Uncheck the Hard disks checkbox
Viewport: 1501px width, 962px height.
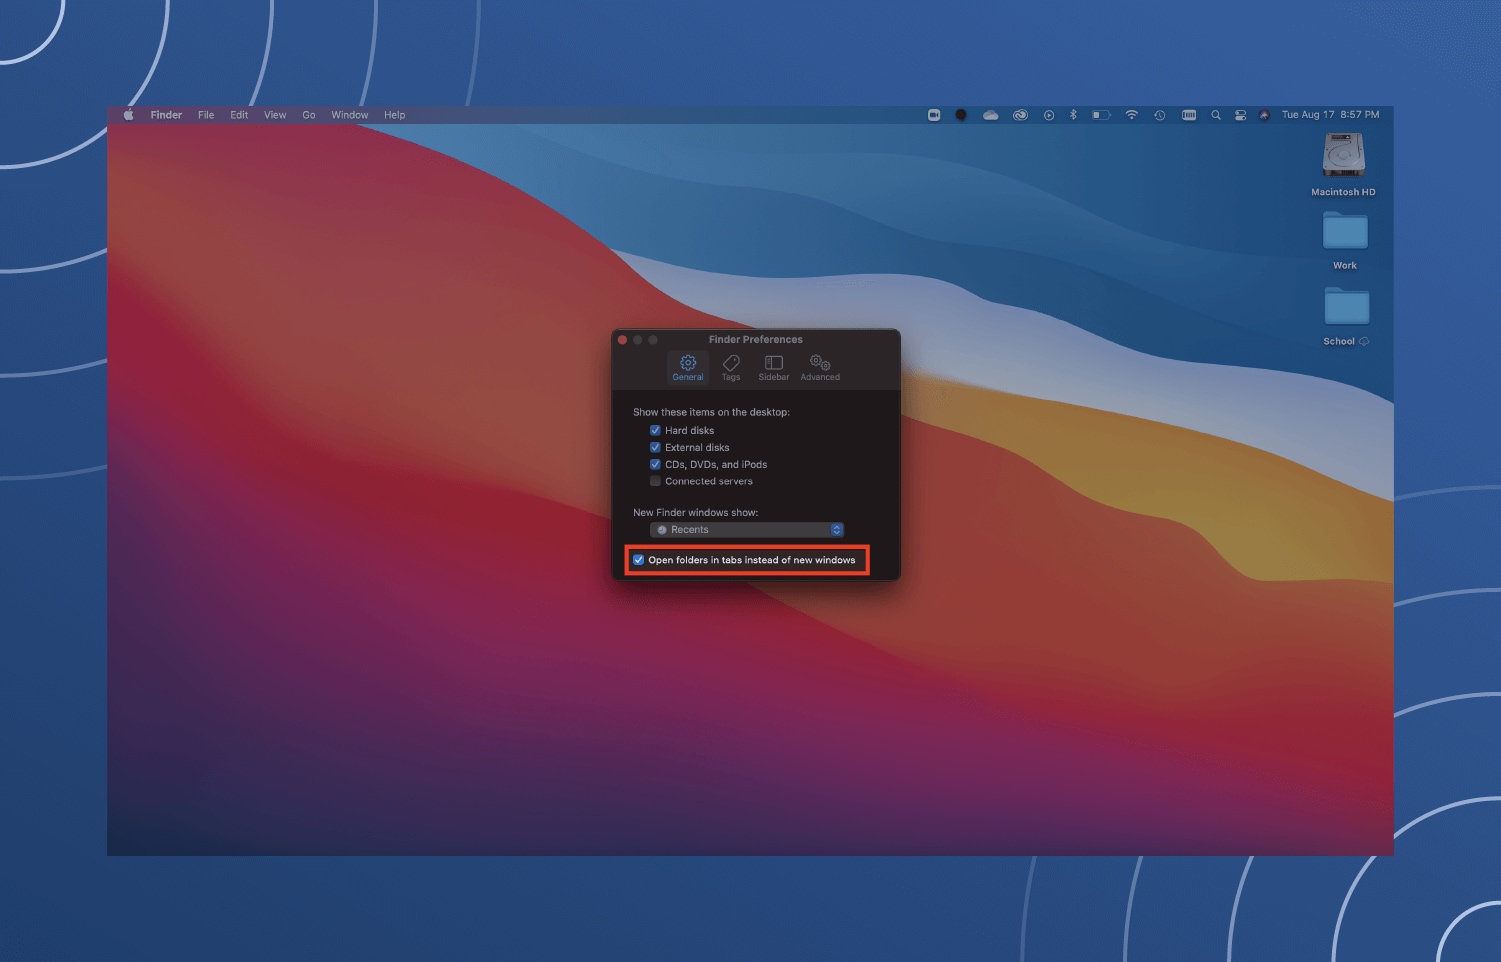point(656,430)
